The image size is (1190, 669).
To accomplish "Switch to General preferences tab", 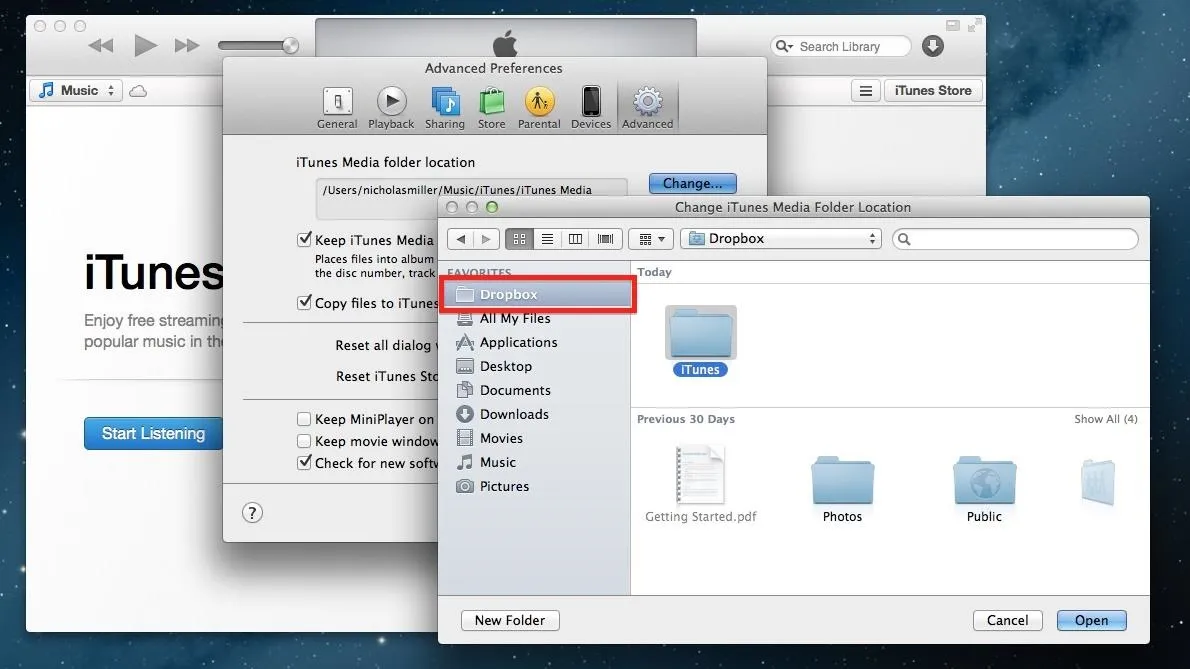I will tap(337, 108).
